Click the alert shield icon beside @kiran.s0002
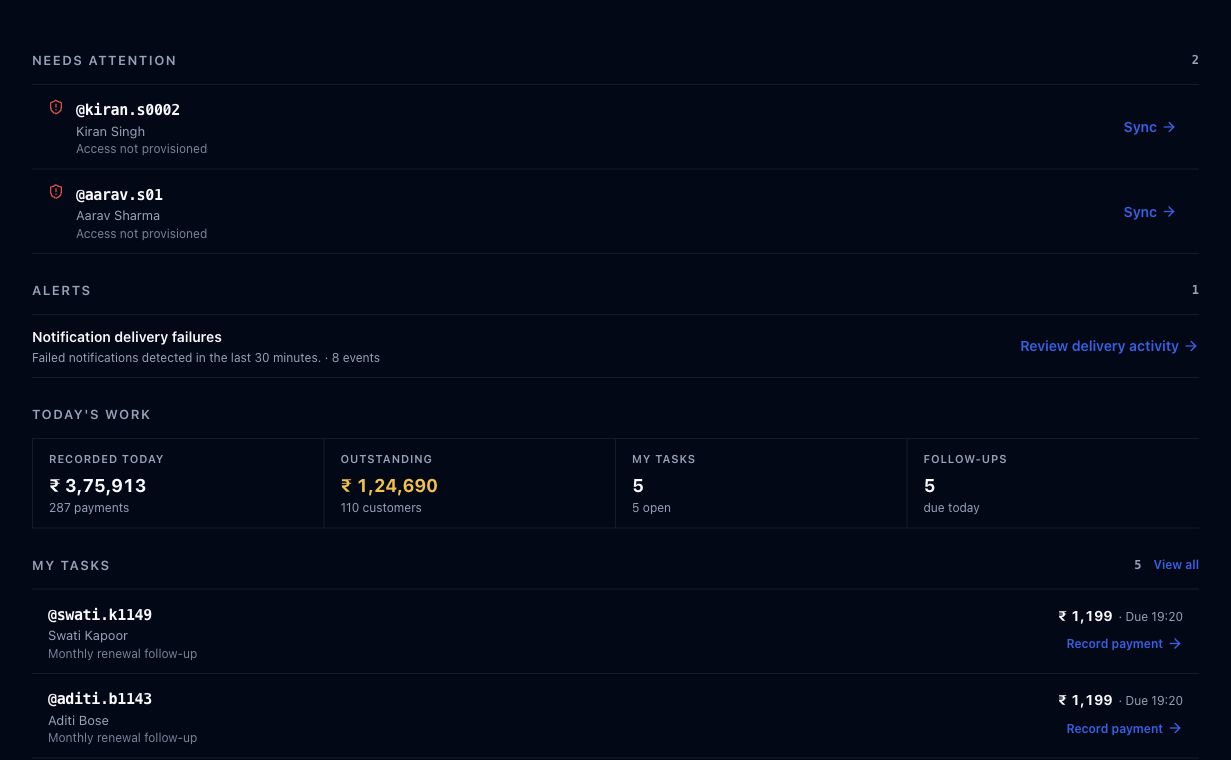1231x760 pixels. pos(56,107)
